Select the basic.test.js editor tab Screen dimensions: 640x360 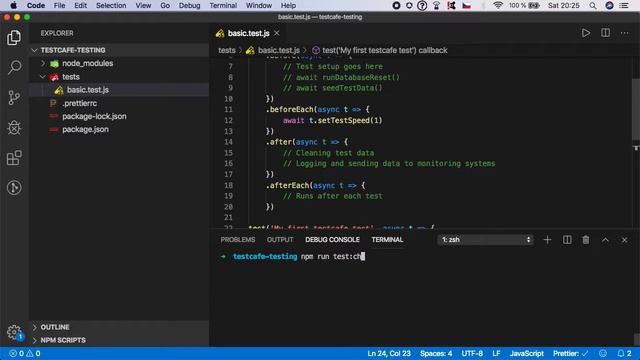248,33
